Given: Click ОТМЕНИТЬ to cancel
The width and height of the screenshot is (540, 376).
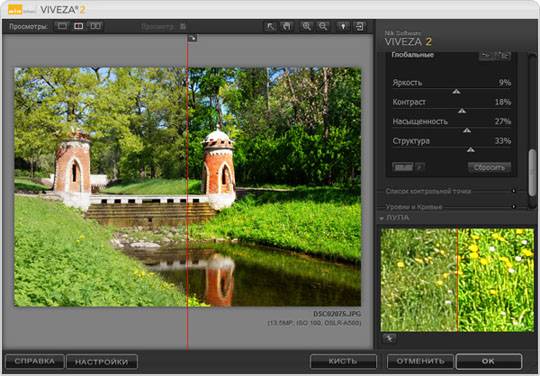Looking at the screenshot, I should (420, 362).
